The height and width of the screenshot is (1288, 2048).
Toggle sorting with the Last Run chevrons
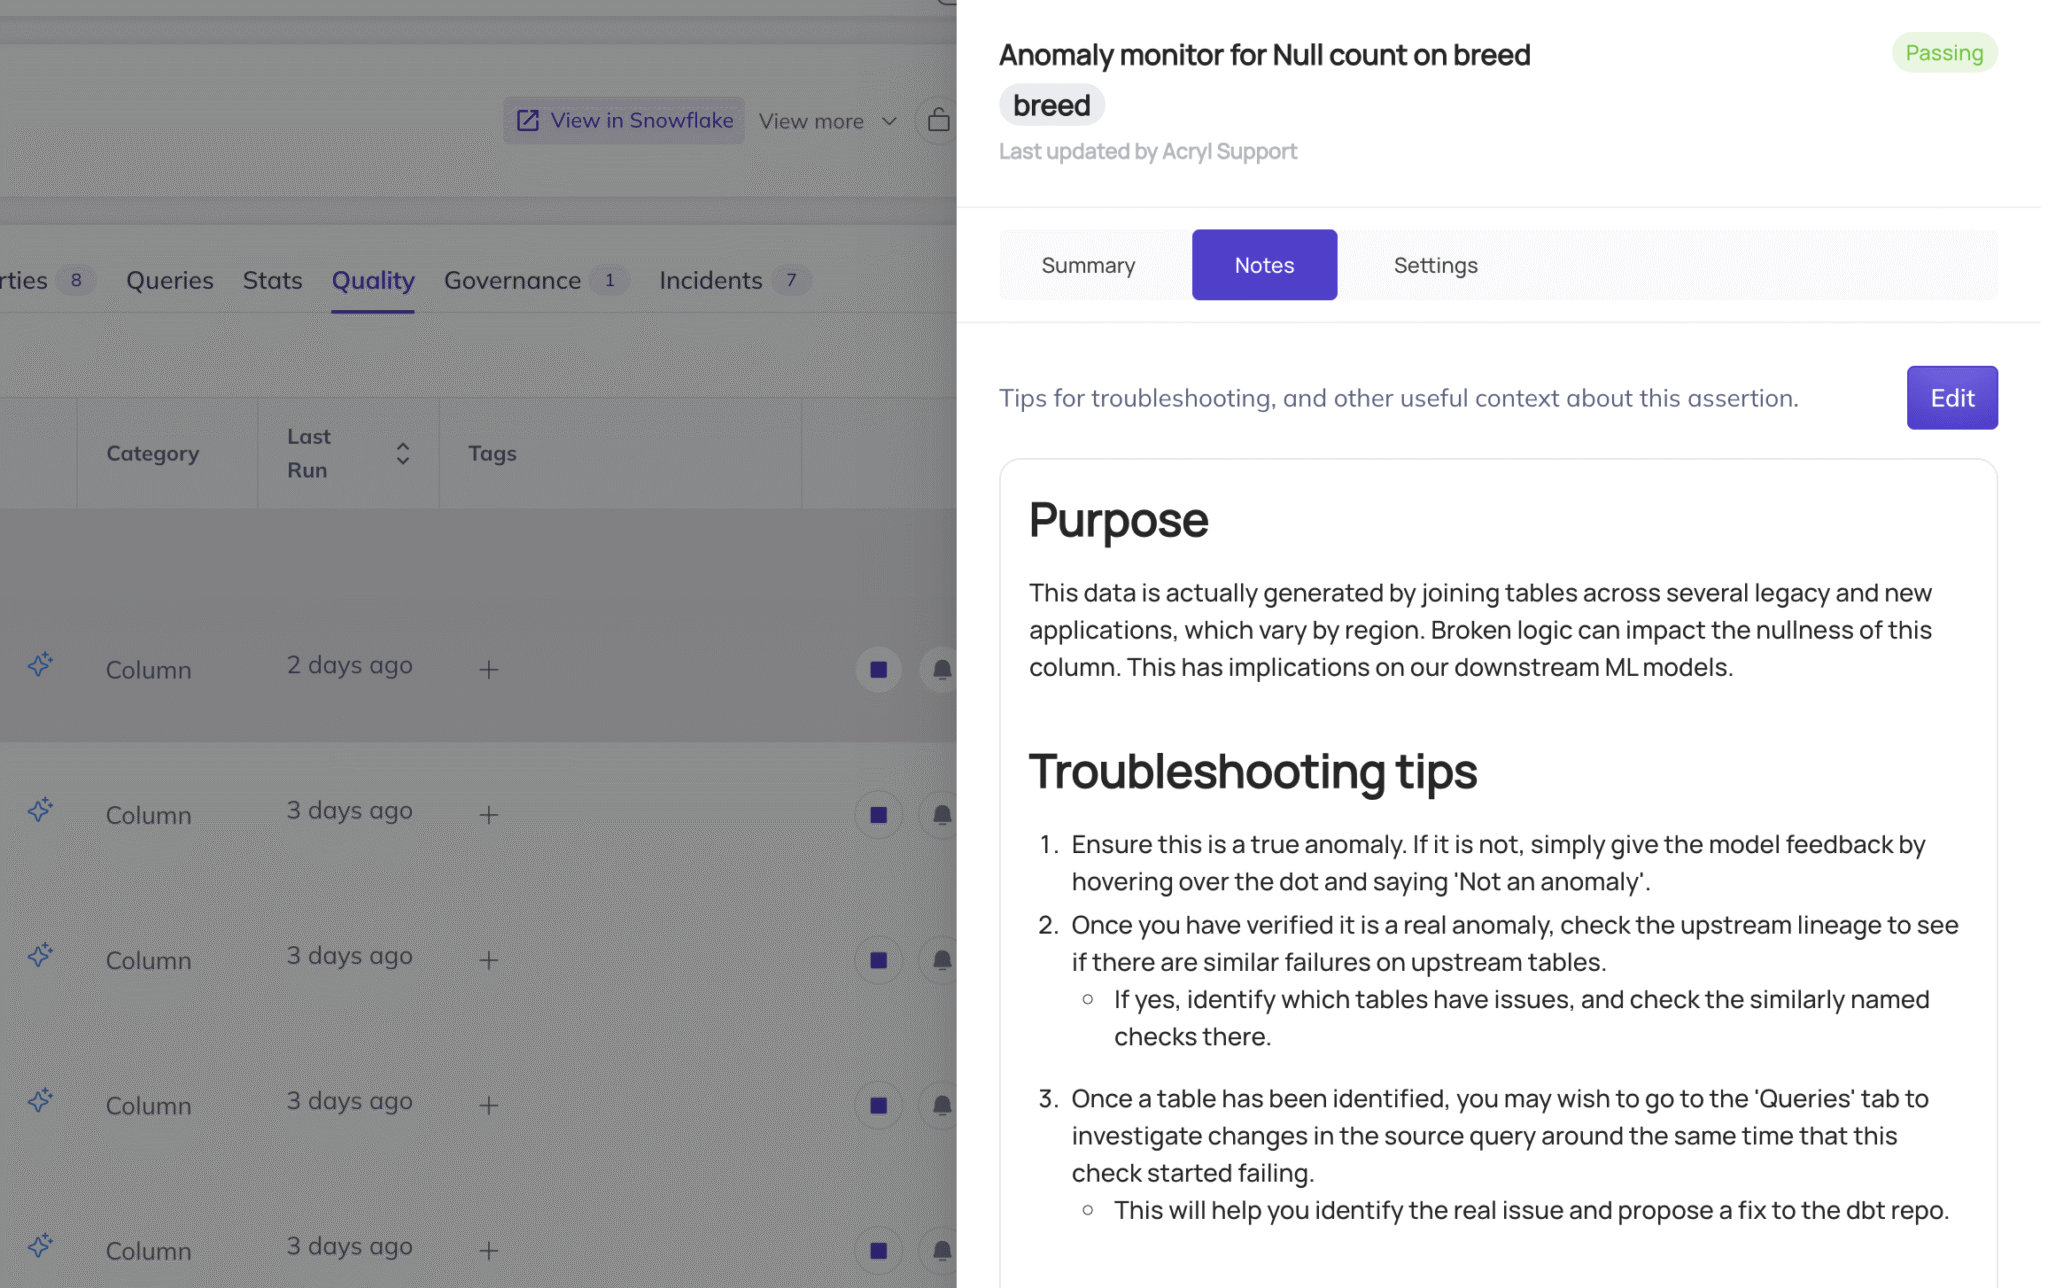pos(403,453)
